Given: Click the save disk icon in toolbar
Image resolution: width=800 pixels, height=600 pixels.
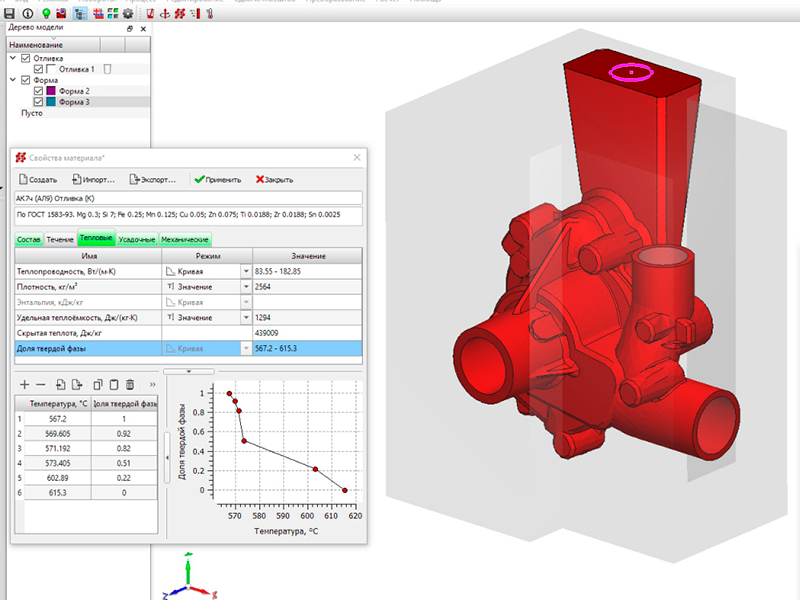Looking at the screenshot, I should [10, 14].
